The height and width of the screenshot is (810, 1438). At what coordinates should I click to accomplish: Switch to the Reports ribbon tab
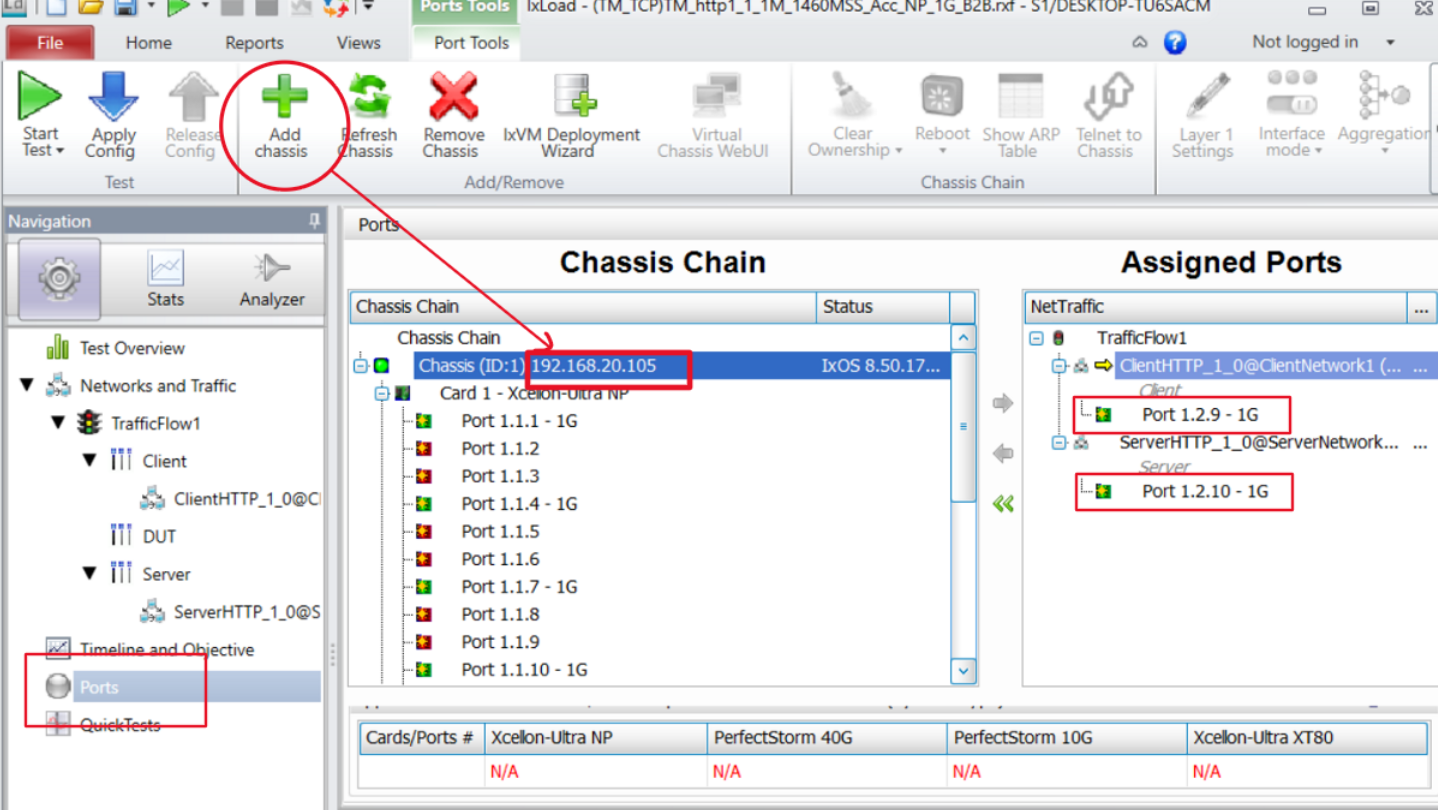pos(254,43)
